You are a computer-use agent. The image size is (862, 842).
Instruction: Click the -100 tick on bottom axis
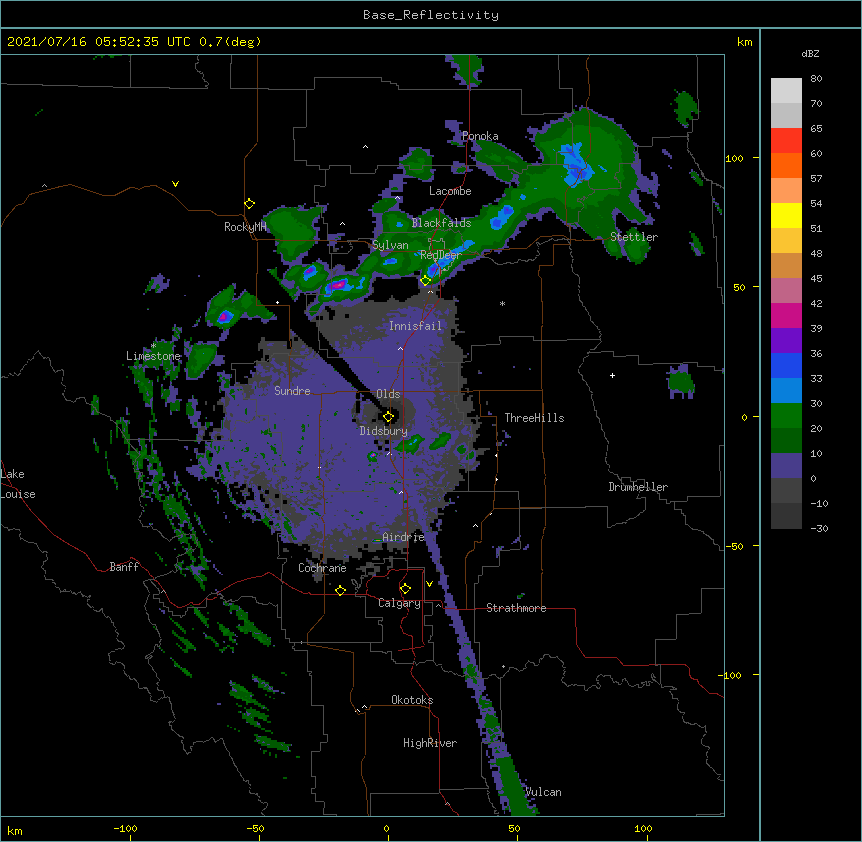coord(125,828)
